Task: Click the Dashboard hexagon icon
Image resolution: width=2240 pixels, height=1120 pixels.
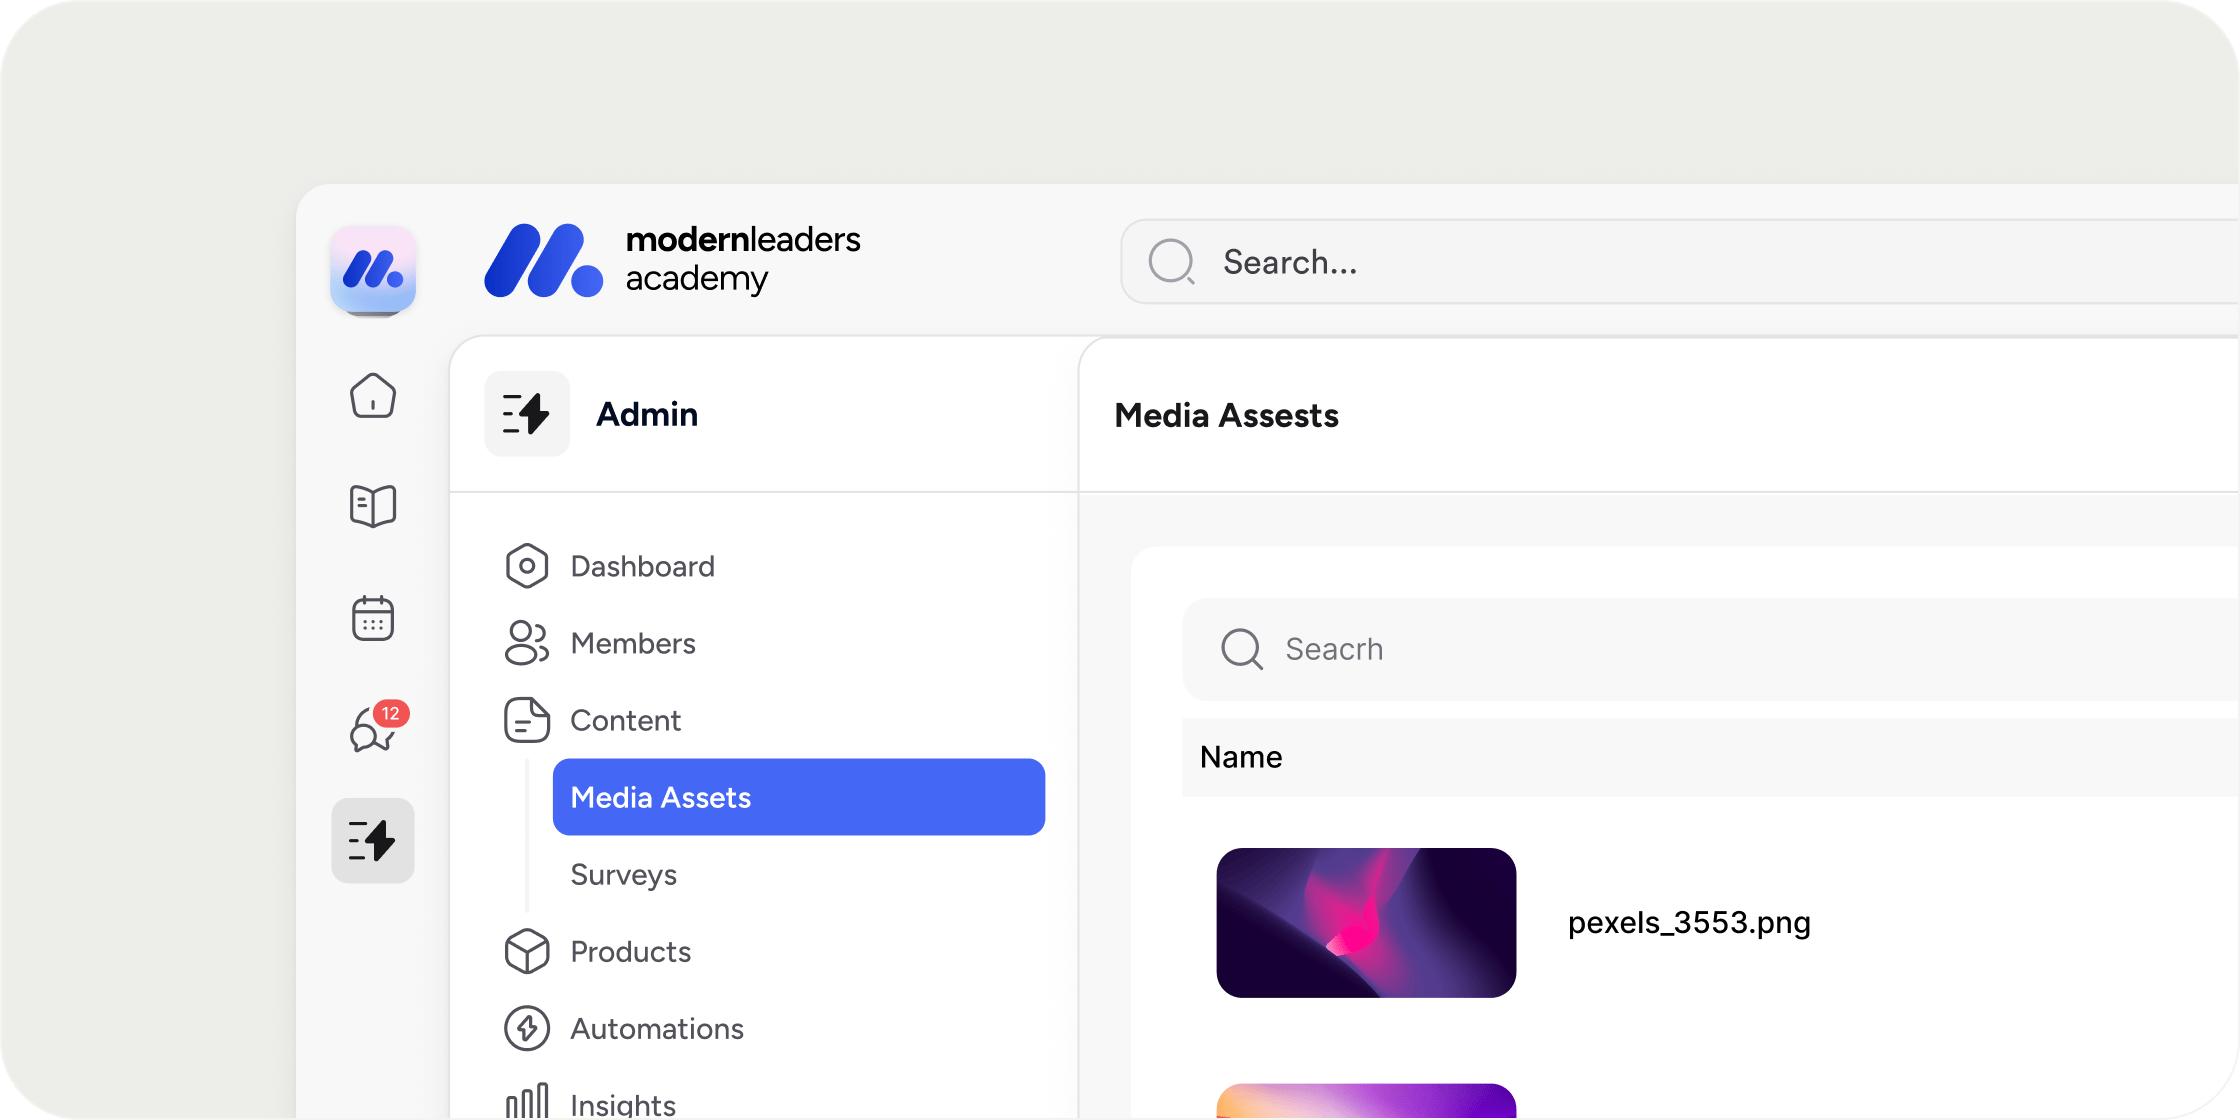Action: coord(527,566)
